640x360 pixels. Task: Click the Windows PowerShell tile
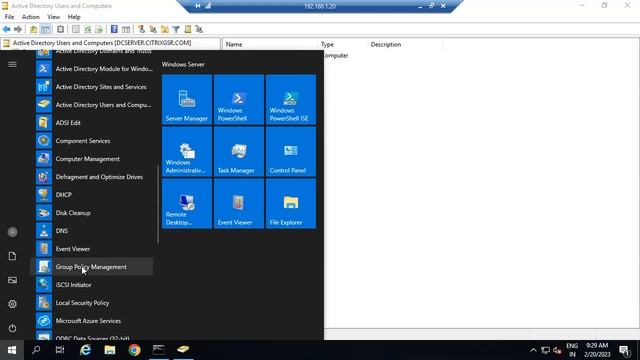click(x=239, y=100)
